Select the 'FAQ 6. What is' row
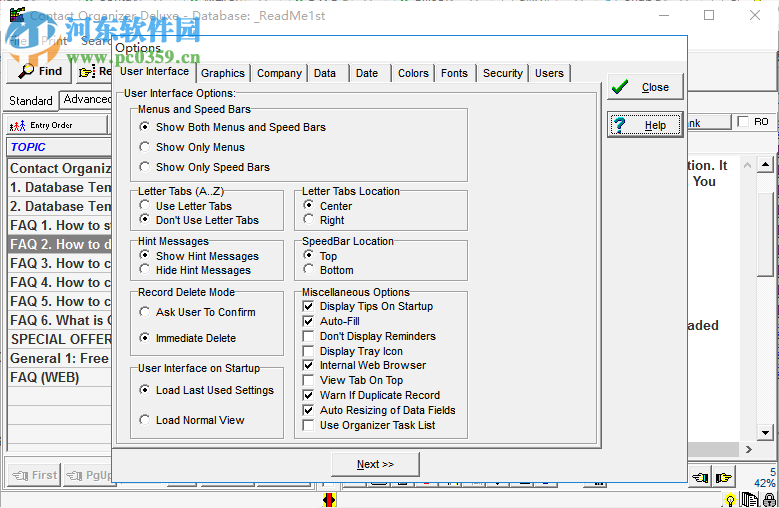This screenshot has height=508, width=779. 60,320
